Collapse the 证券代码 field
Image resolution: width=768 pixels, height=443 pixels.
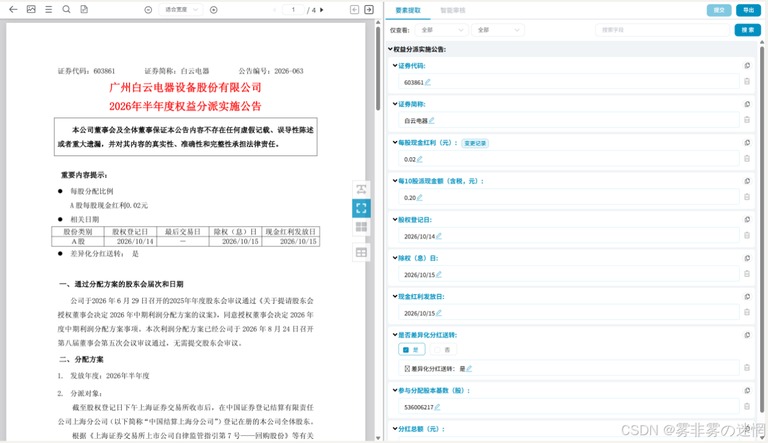(395, 66)
